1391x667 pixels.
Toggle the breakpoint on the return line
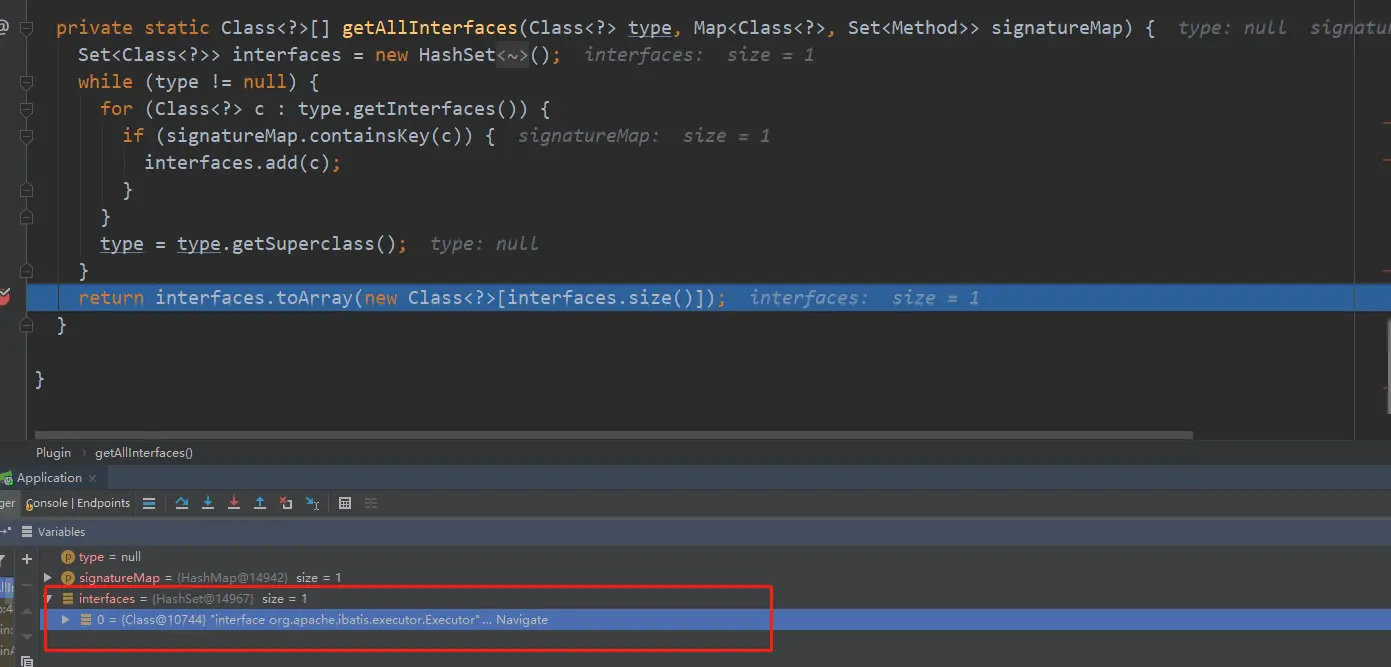(5, 297)
